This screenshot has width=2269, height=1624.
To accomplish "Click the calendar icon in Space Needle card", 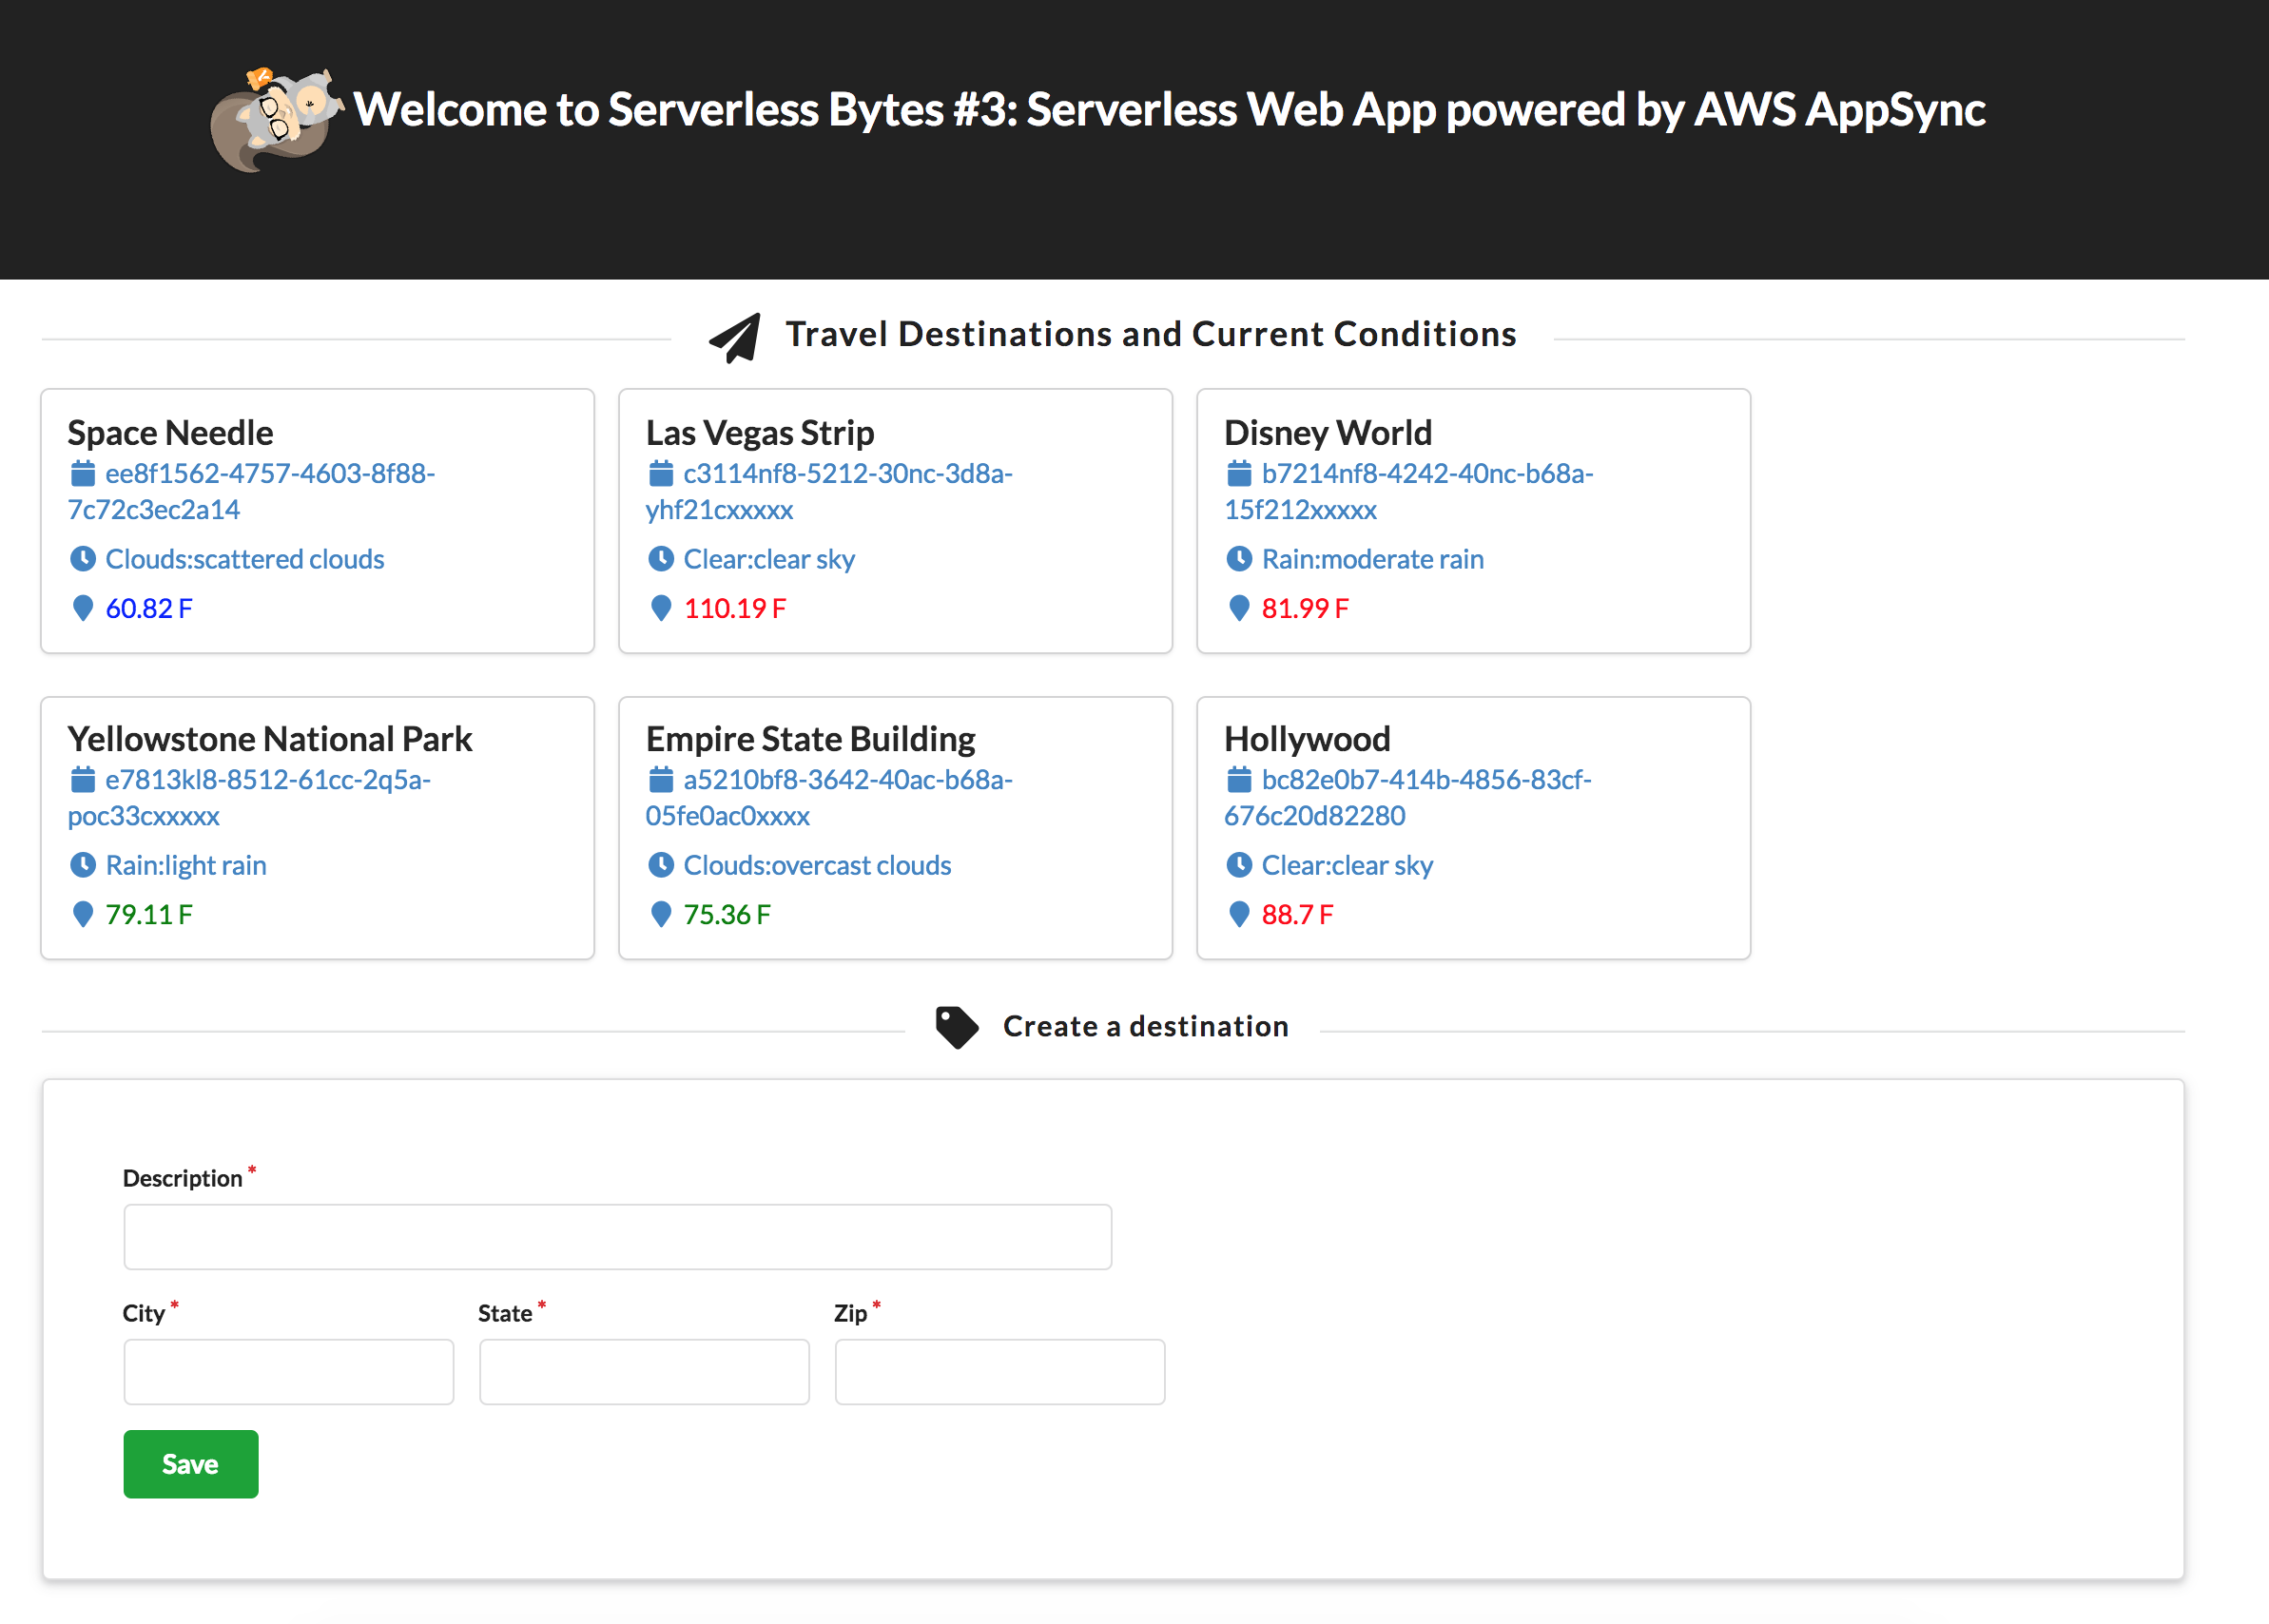I will pyautogui.click(x=83, y=473).
